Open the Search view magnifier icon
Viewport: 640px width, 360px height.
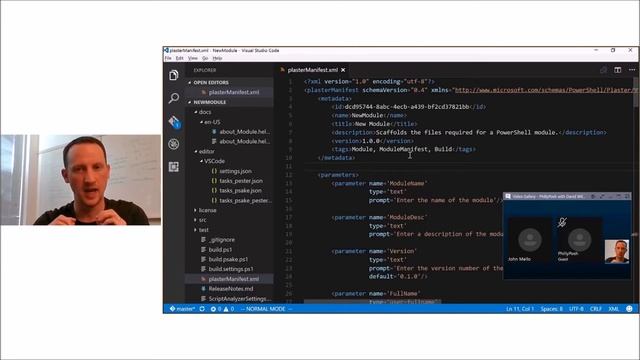[x=174, y=98]
